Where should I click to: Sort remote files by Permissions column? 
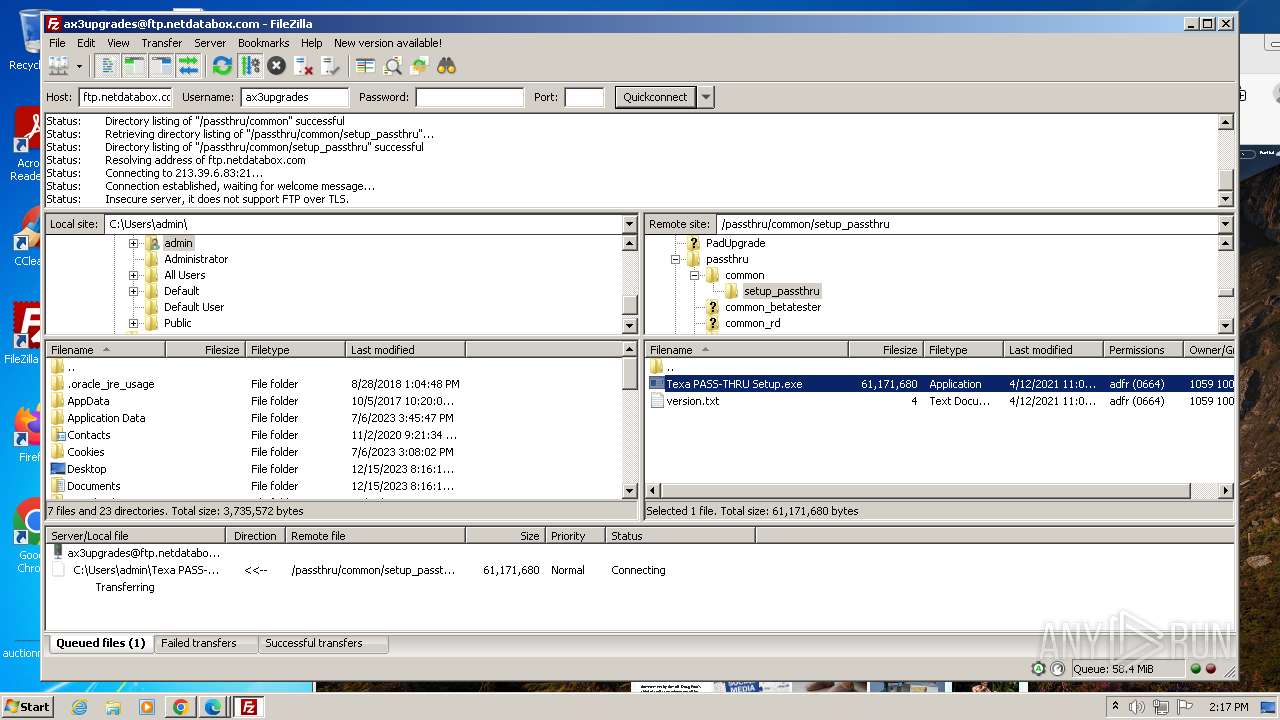tap(1144, 350)
